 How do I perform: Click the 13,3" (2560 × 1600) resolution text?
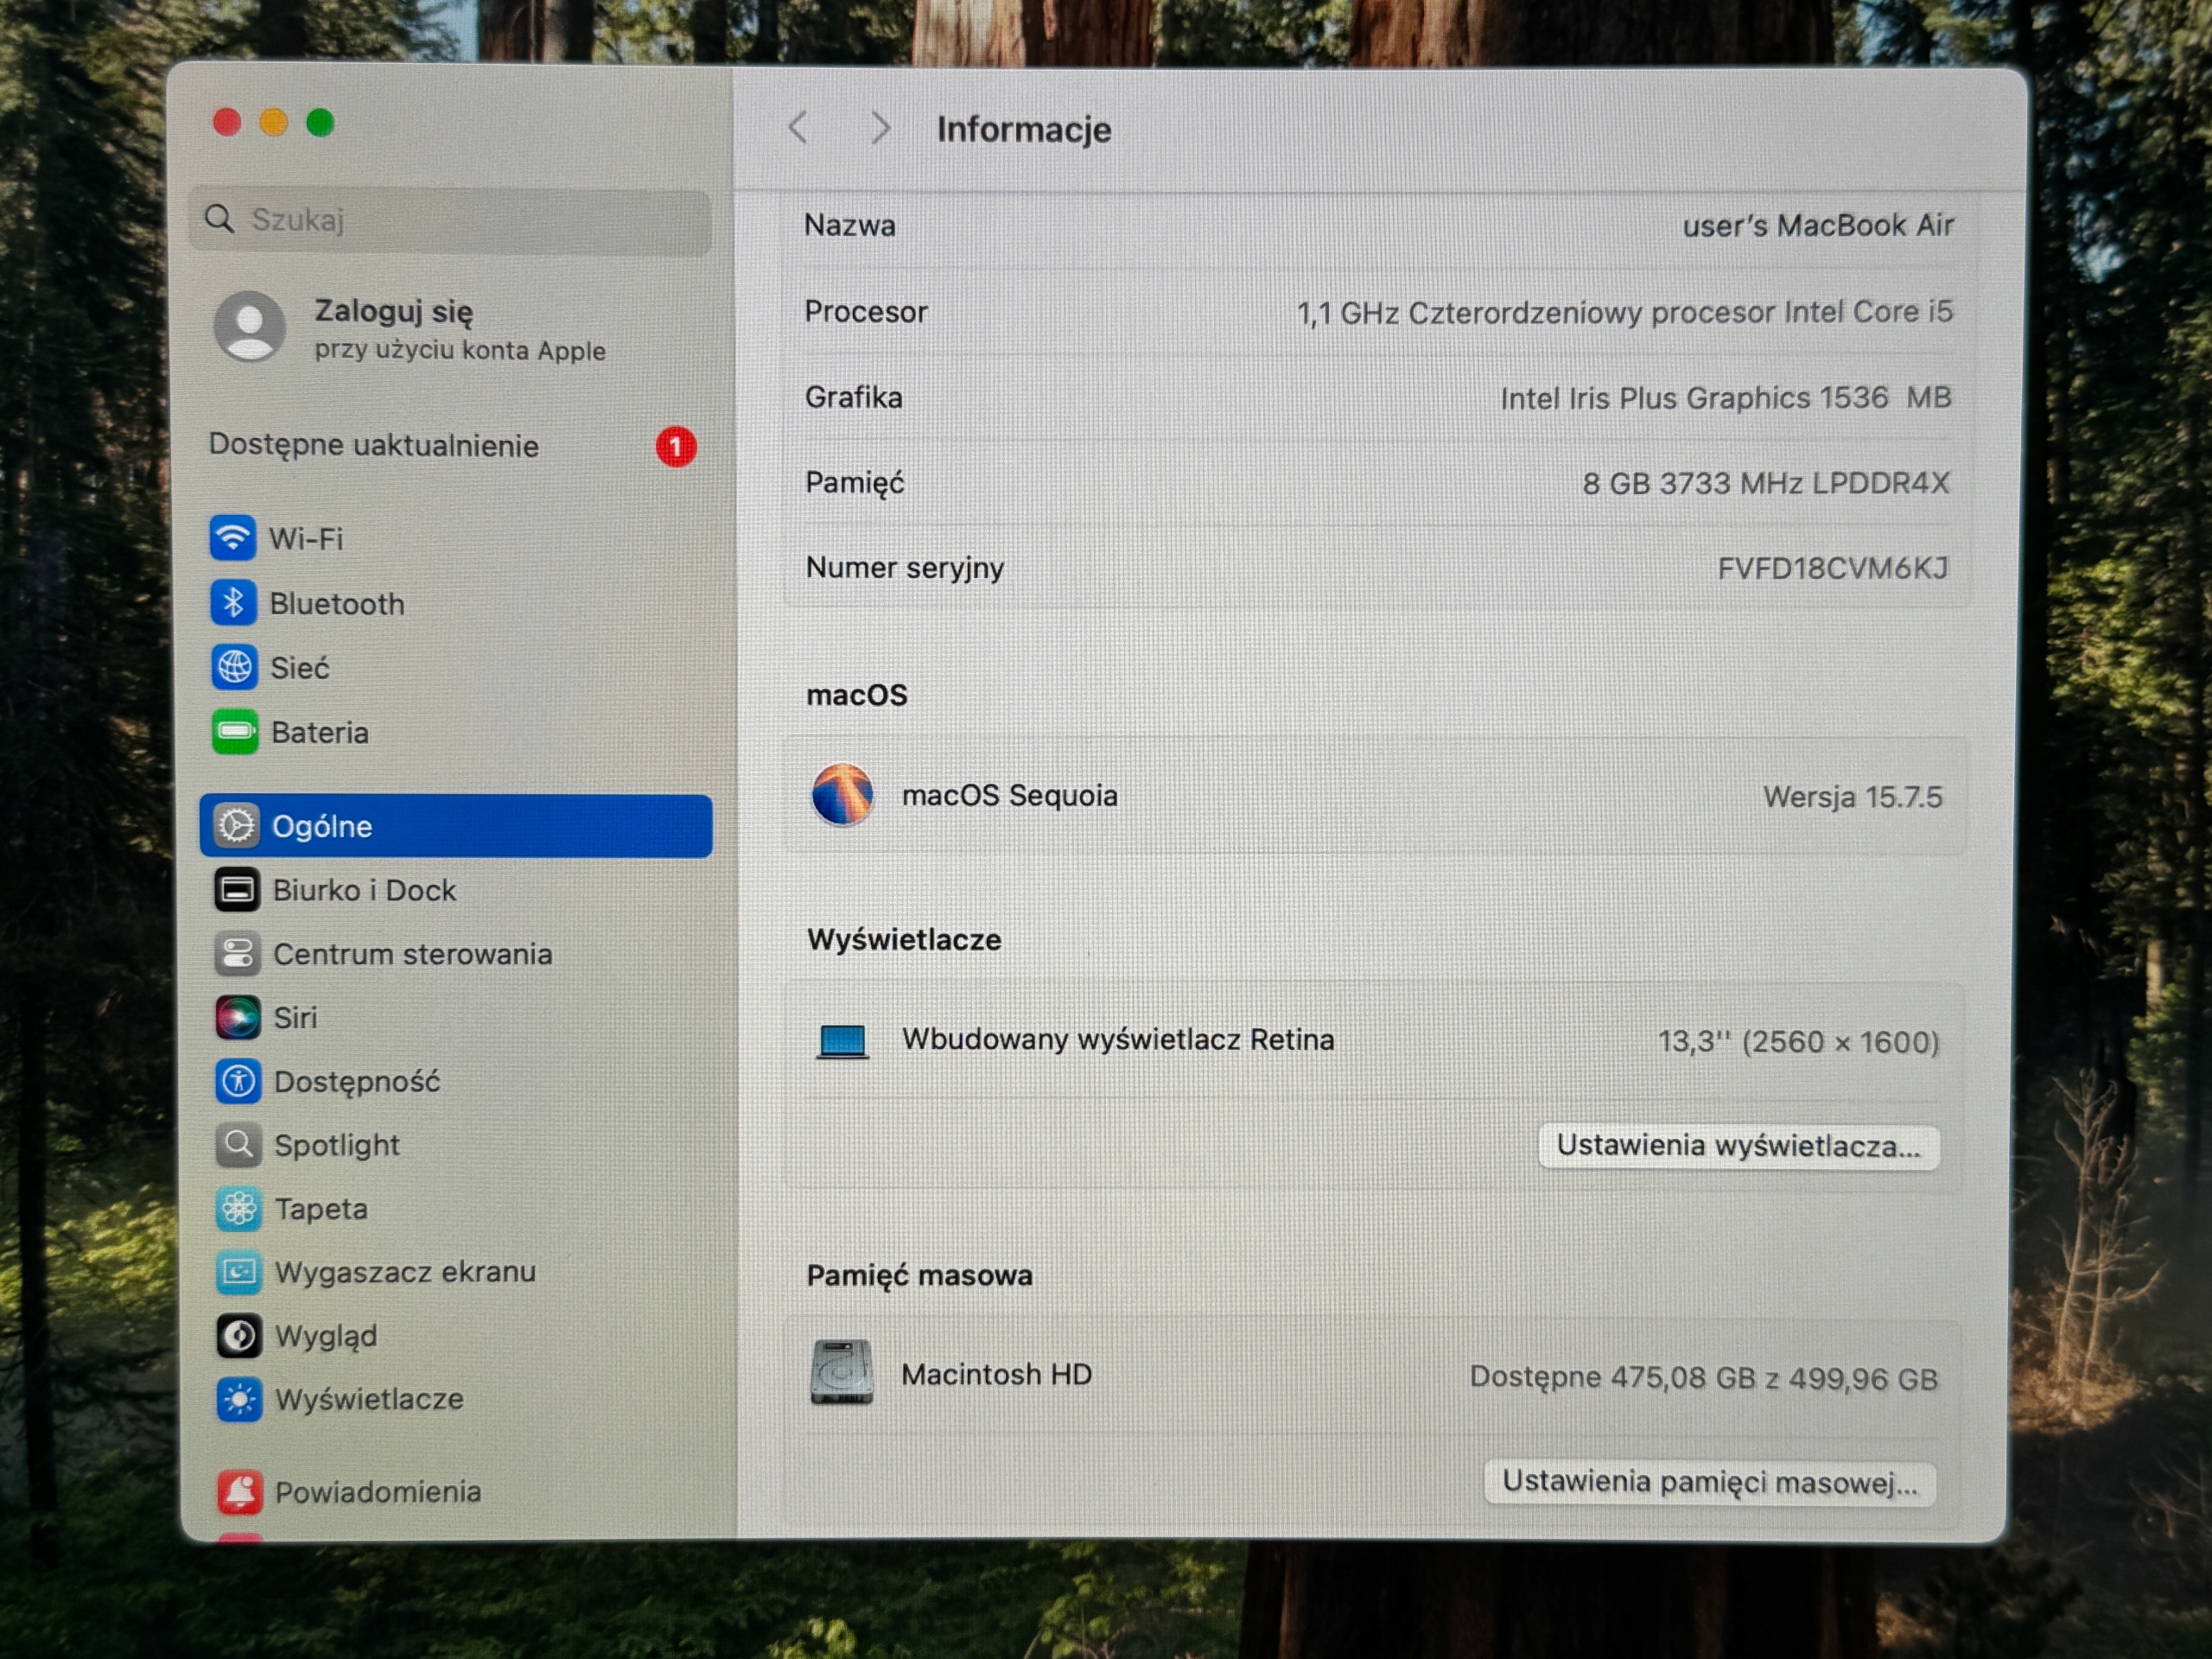[1798, 1042]
